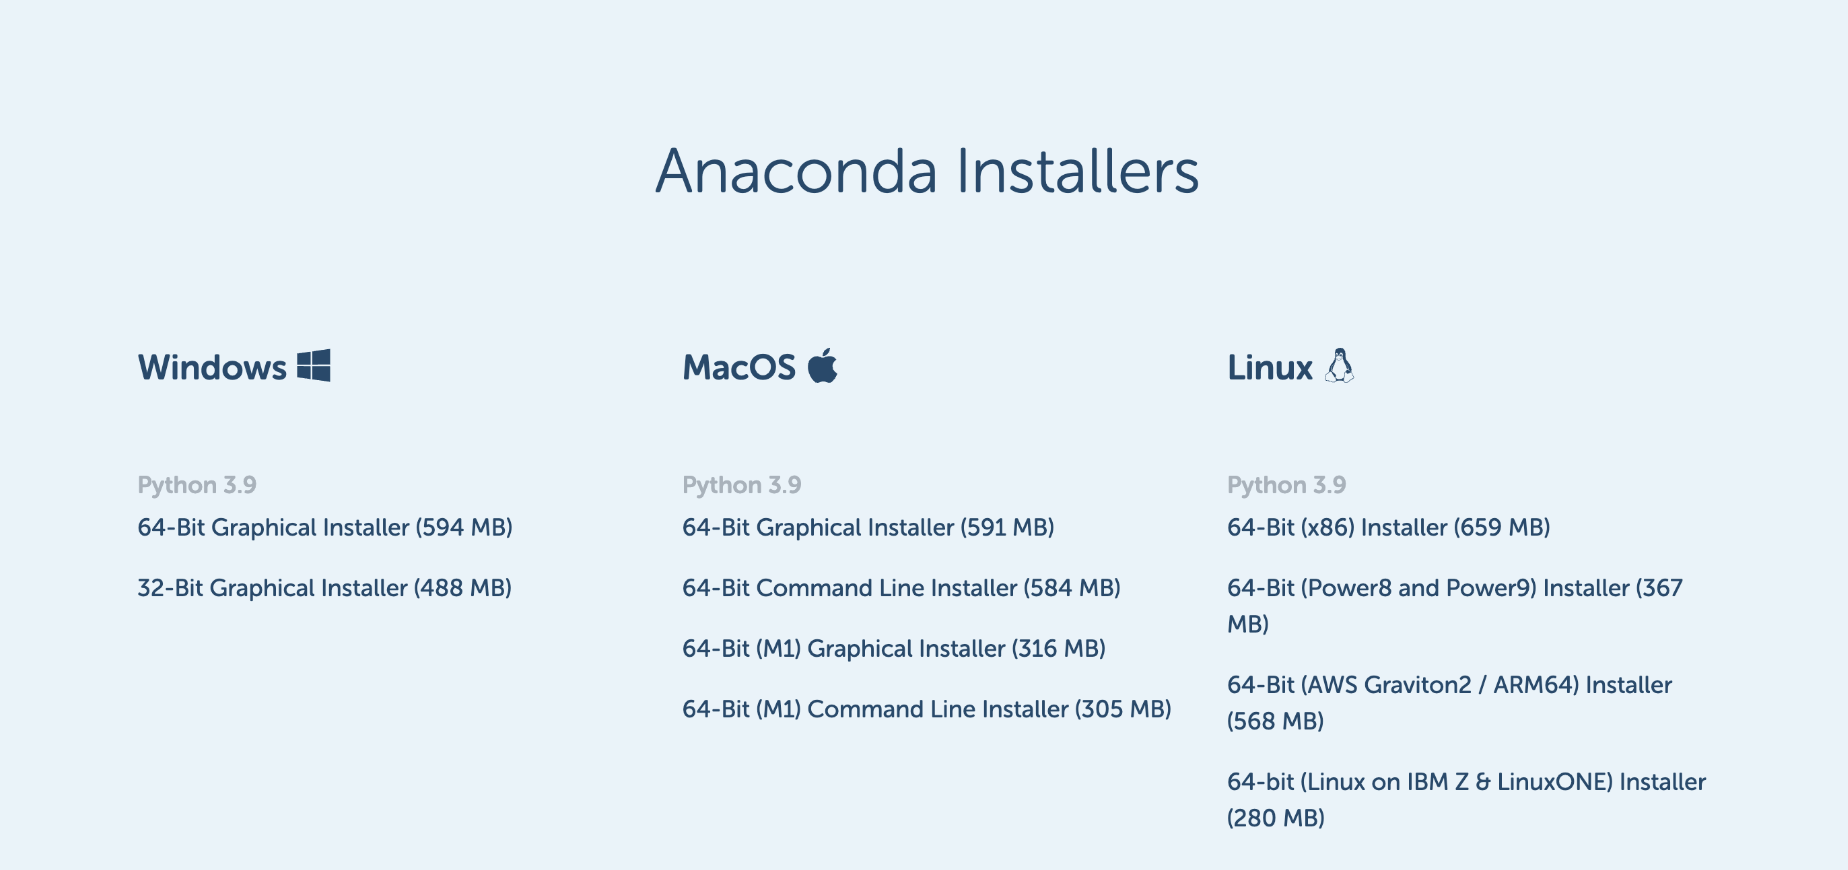Download Windows 64-Bit Graphical Installer
The height and width of the screenshot is (870, 1848).
(x=325, y=527)
